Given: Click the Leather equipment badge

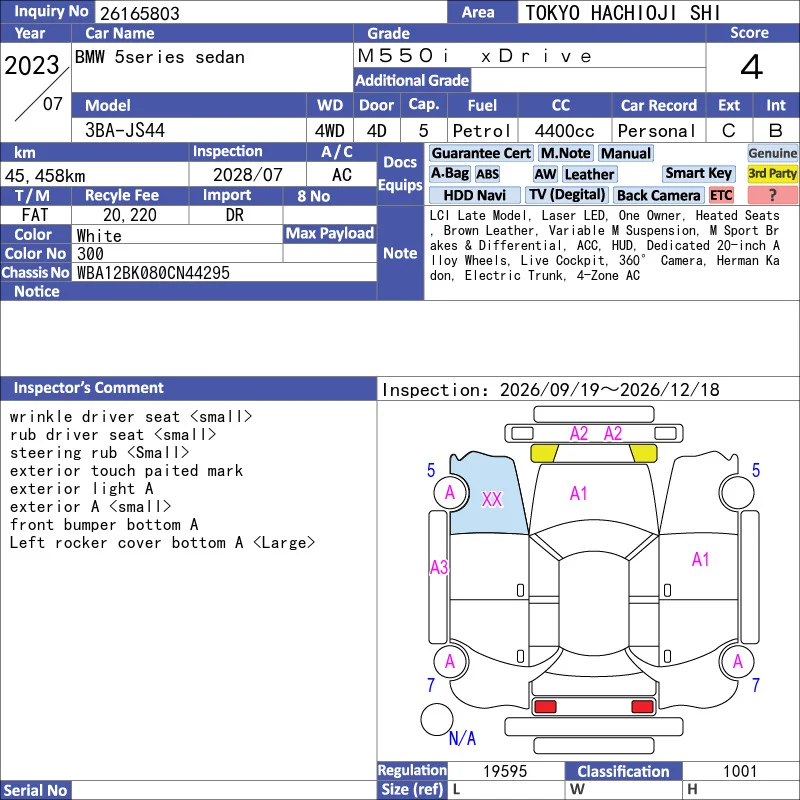Looking at the screenshot, I should click(x=589, y=174).
